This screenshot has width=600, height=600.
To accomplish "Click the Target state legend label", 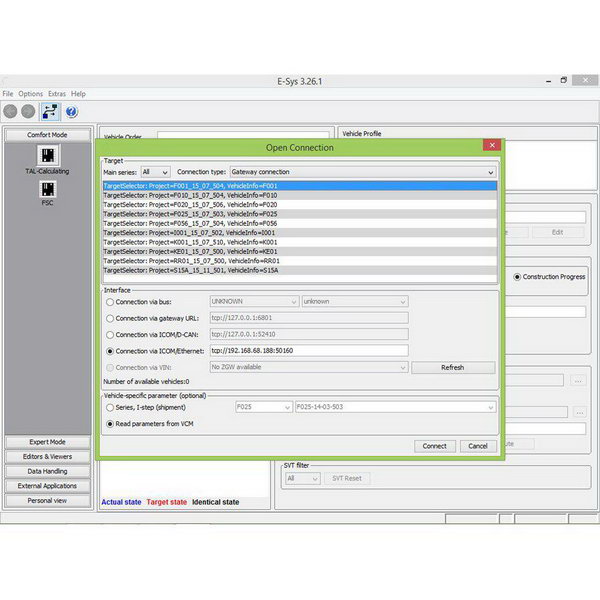I will 166,502.
